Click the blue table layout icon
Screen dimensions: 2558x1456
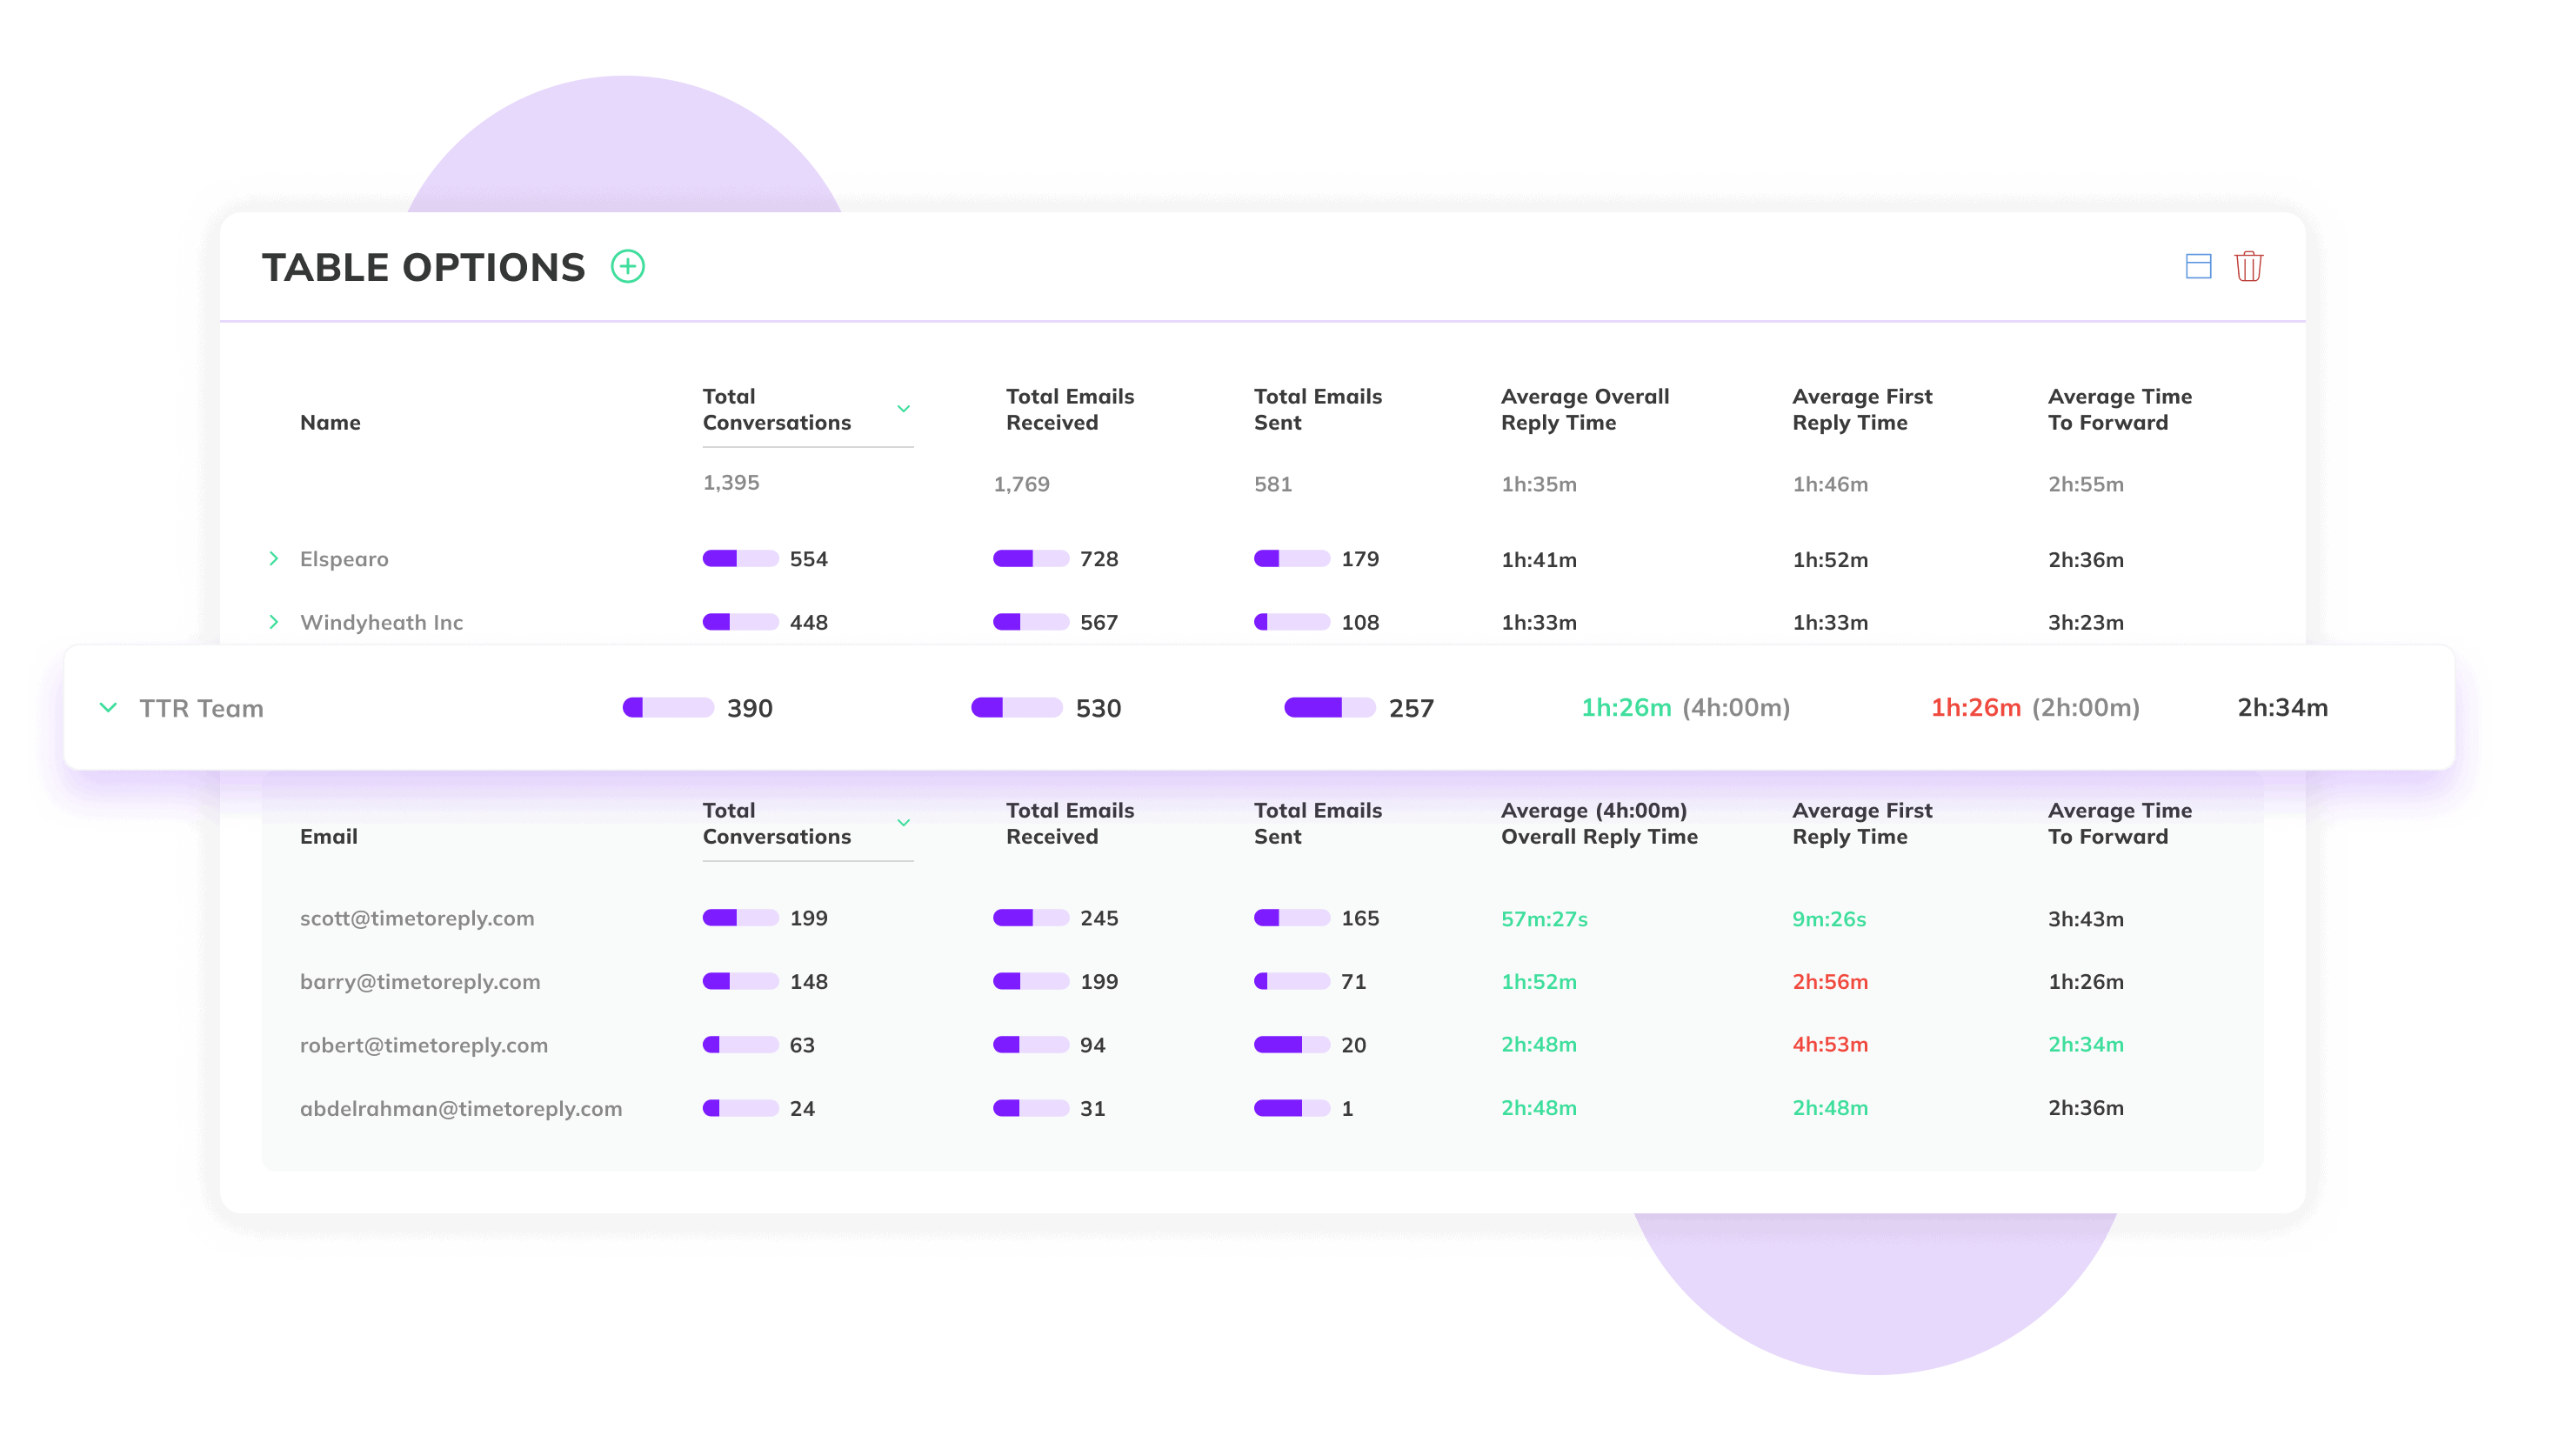[2198, 266]
